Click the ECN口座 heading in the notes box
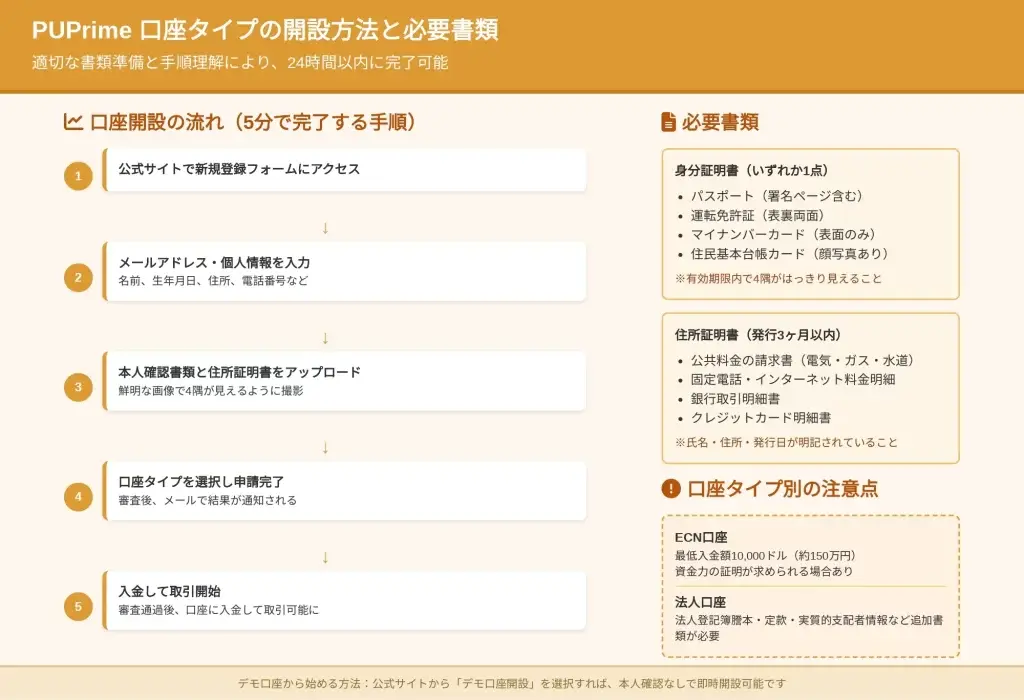The height and width of the screenshot is (700, 1024). 701,538
